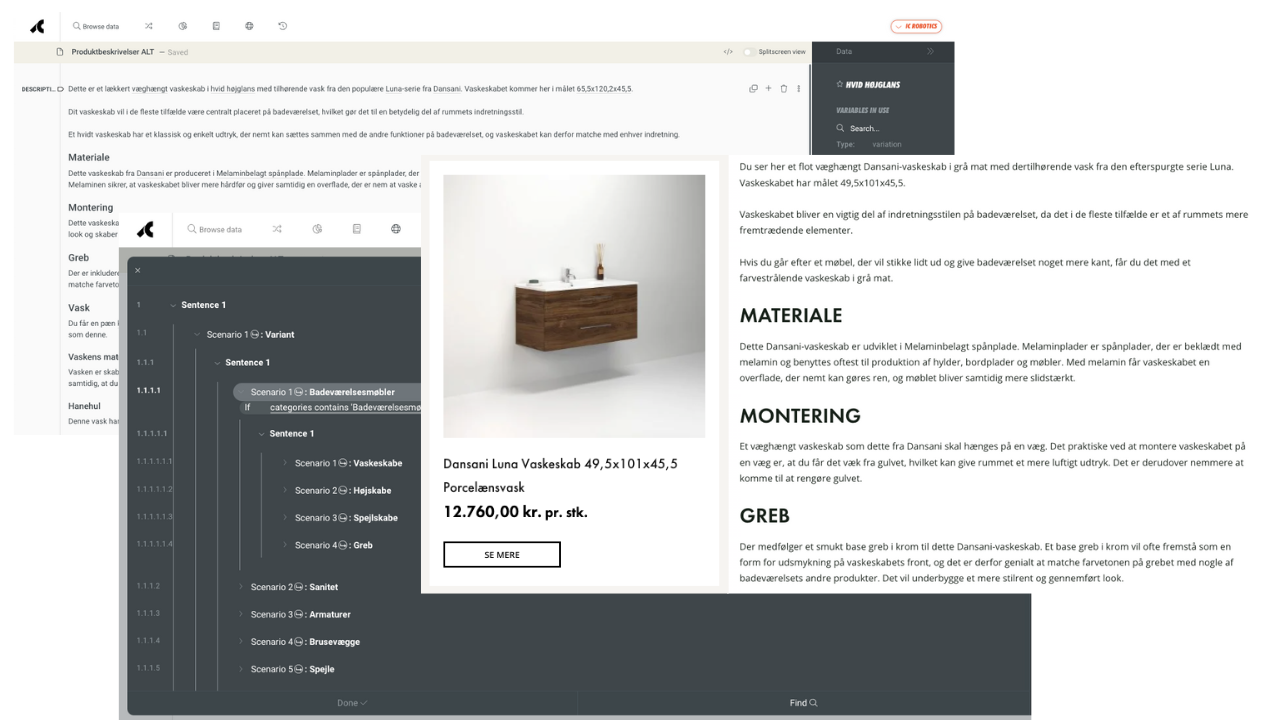Screen dimensions: 1280x720
Task: Click Browse data in the second window toolbar
Action: pos(214,229)
